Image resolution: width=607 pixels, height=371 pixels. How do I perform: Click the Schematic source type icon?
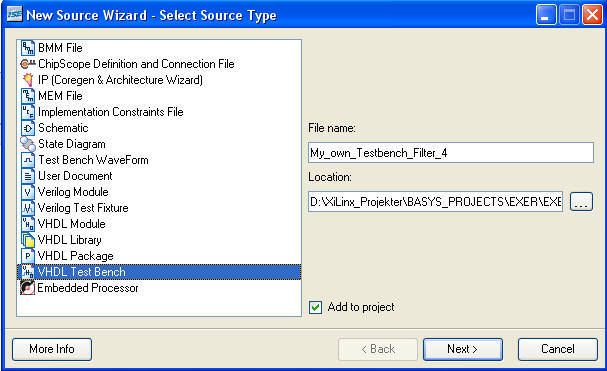(28, 128)
